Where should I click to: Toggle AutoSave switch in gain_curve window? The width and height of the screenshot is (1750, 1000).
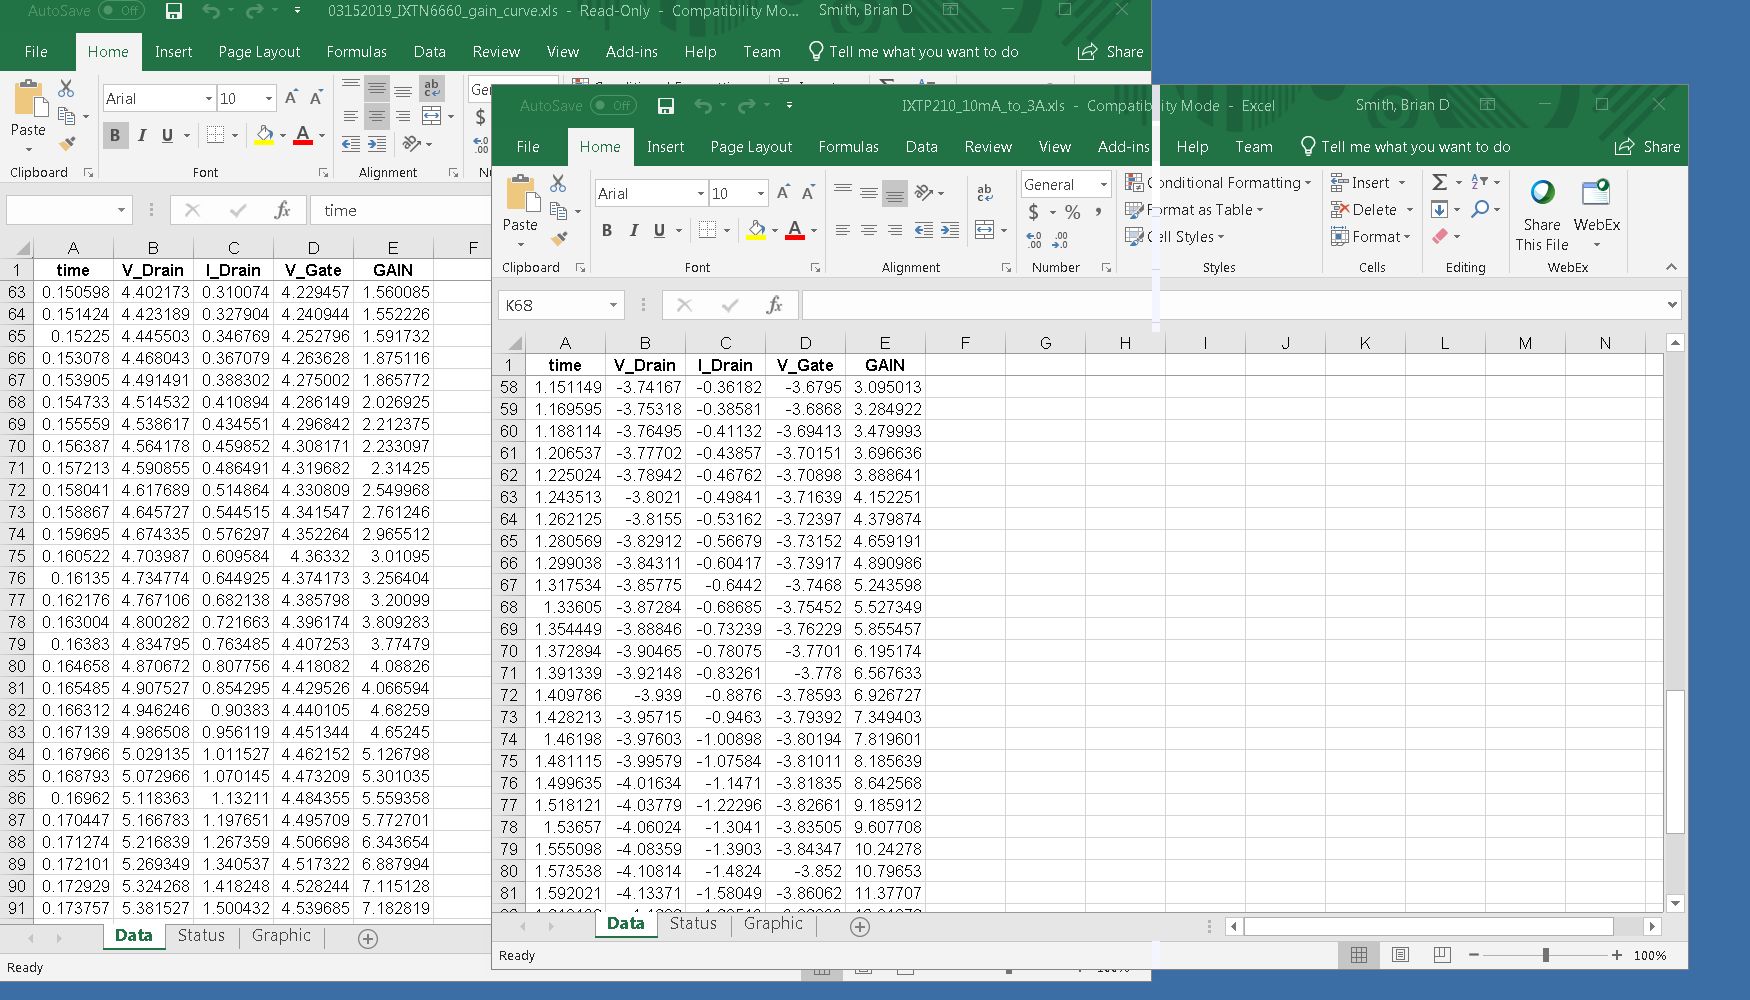121,10
